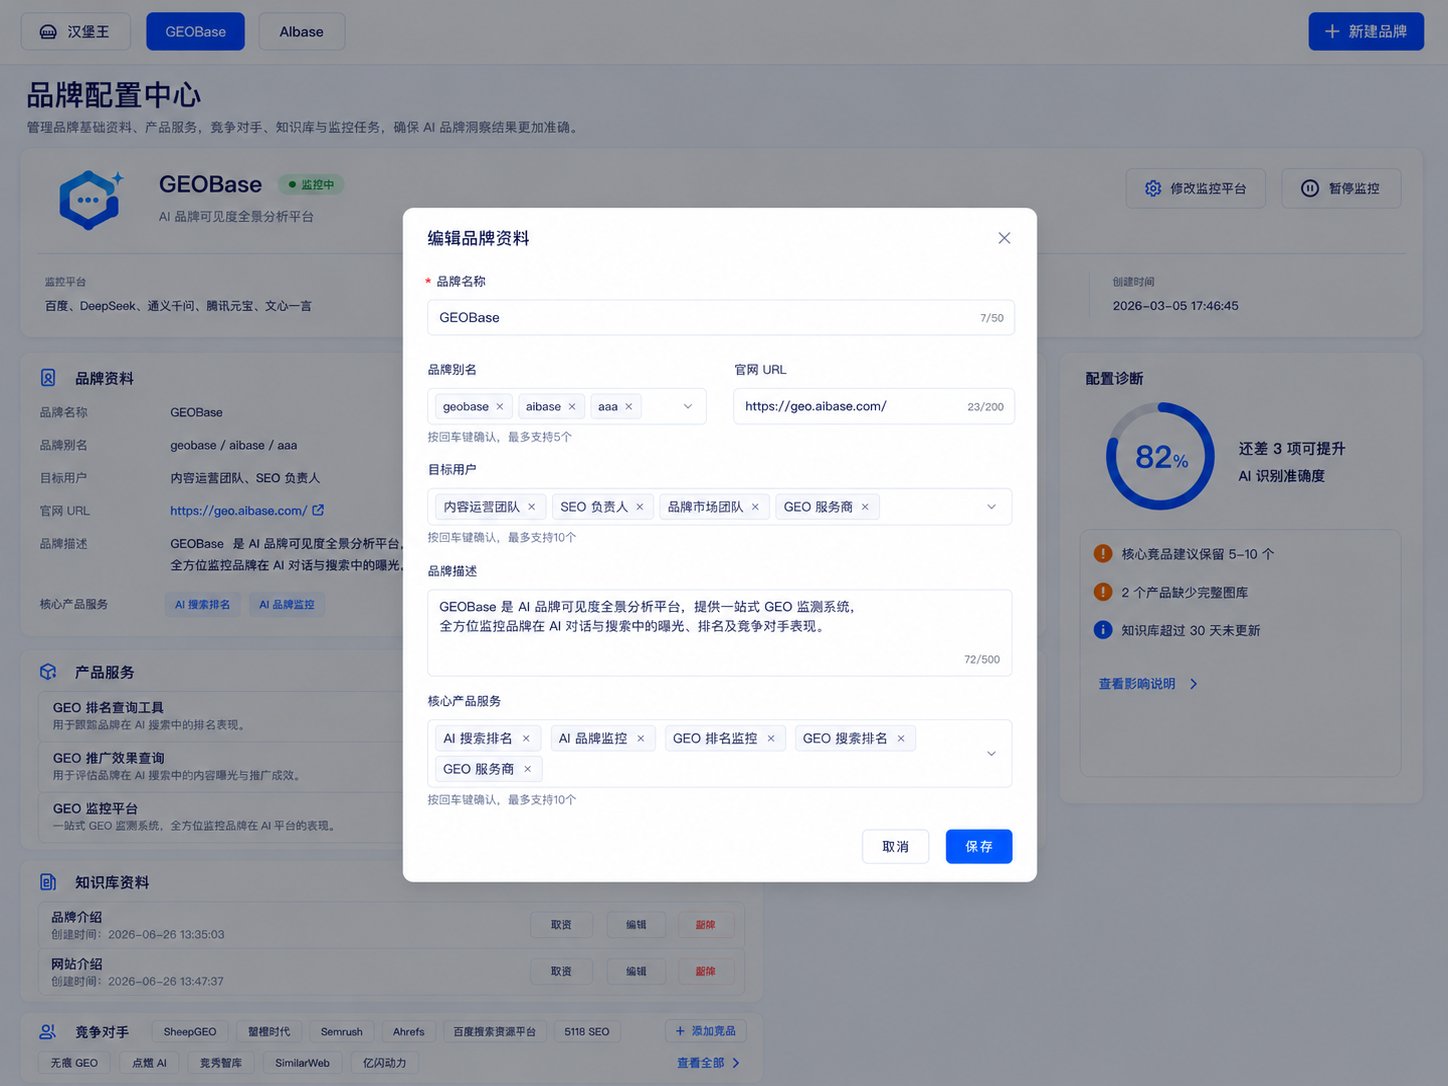Switch to the AIbase brand tab
Viewport: 1448px width, 1086px height.
click(x=302, y=32)
